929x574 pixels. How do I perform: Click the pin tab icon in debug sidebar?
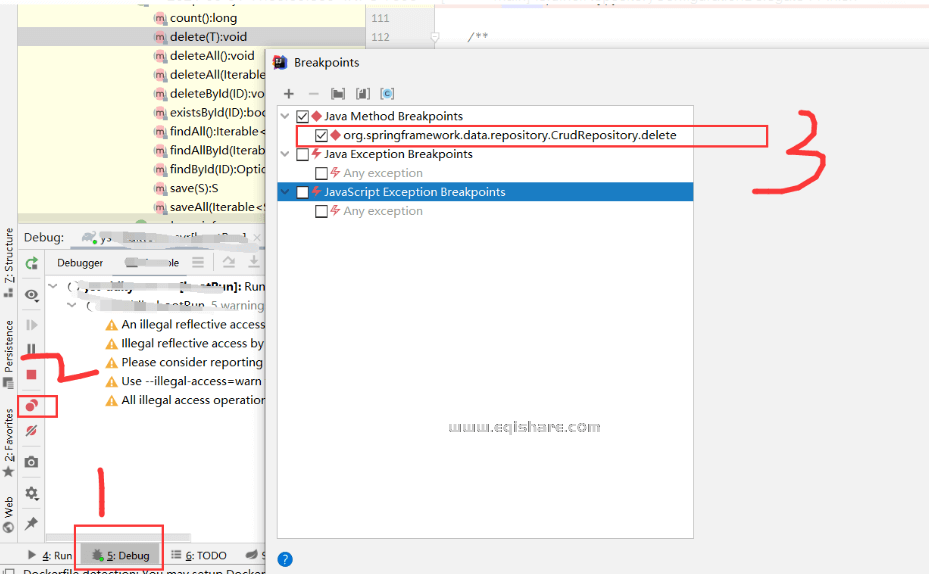(32, 523)
